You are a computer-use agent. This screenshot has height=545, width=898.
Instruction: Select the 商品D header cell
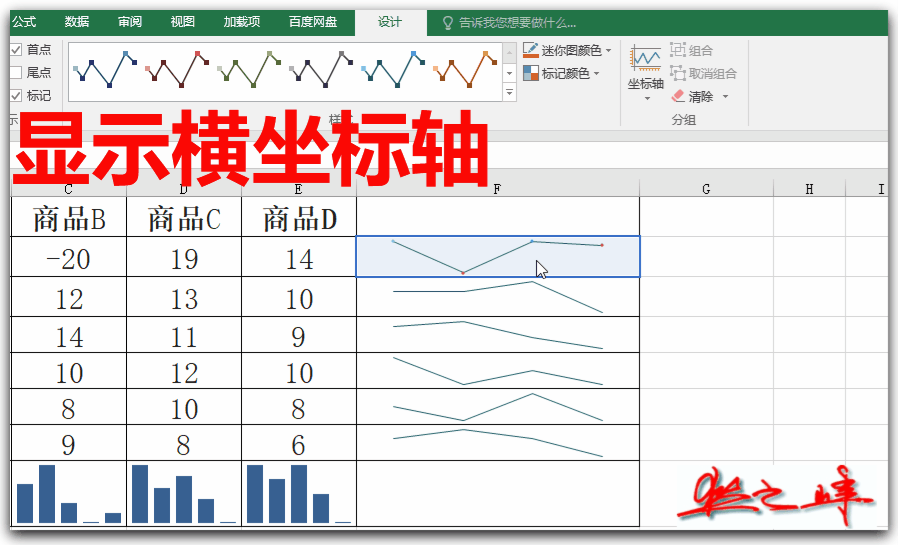[299, 218]
